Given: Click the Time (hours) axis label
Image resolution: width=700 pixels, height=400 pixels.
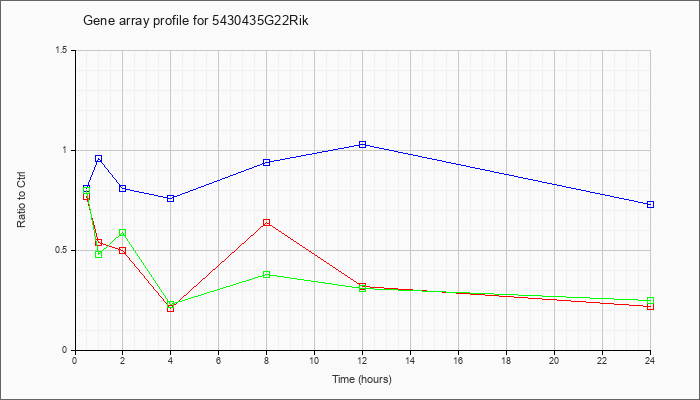Looking at the screenshot, I should click(x=362, y=379).
